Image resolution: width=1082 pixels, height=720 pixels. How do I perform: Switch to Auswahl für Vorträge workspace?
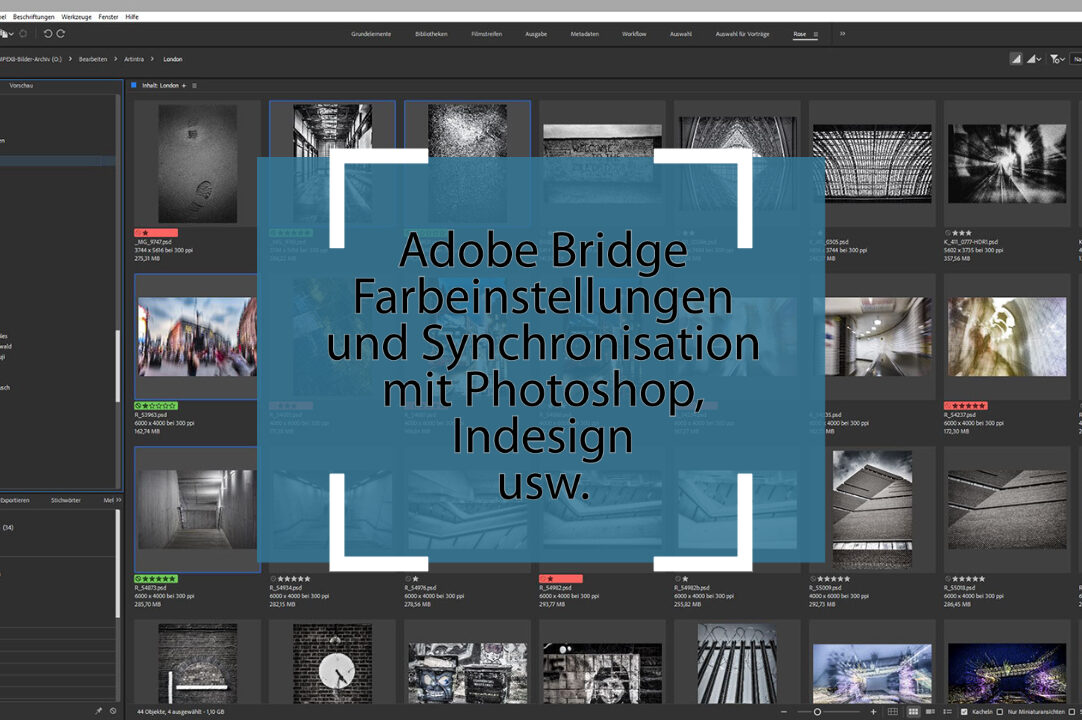tap(742, 34)
